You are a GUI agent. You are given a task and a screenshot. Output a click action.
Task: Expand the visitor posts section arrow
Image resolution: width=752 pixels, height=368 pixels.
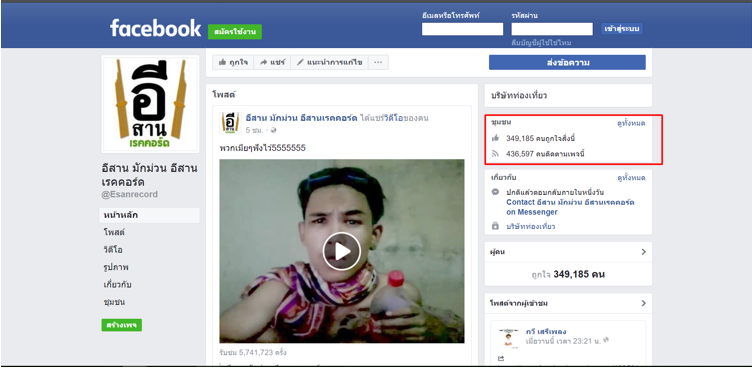click(643, 303)
